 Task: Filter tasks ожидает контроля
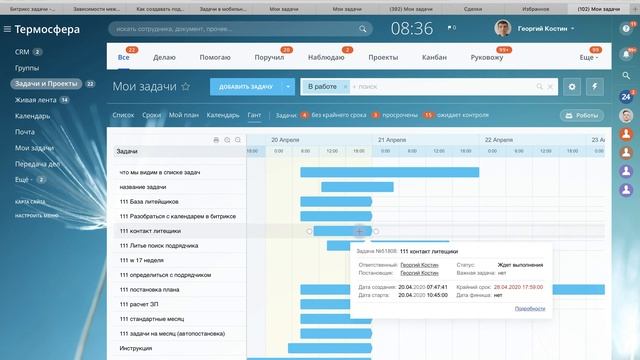(462, 115)
